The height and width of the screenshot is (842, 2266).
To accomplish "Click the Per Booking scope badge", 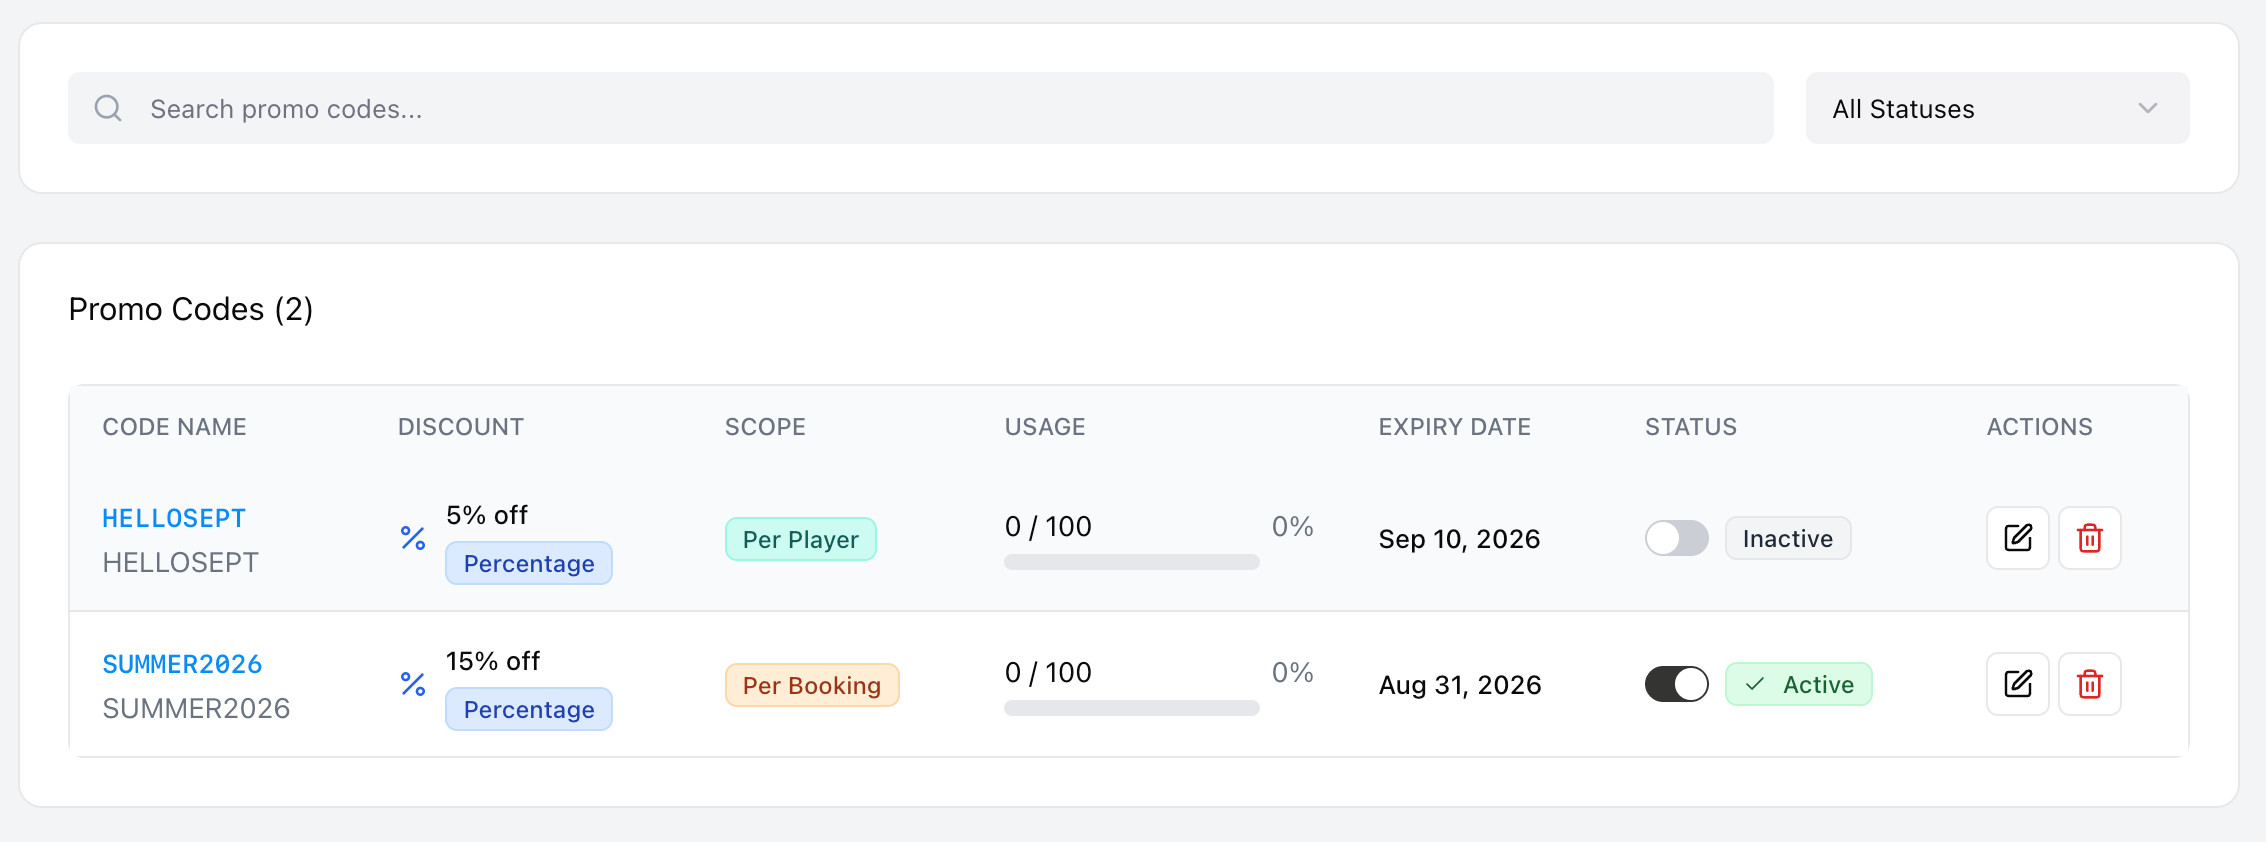I will [812, 685].
